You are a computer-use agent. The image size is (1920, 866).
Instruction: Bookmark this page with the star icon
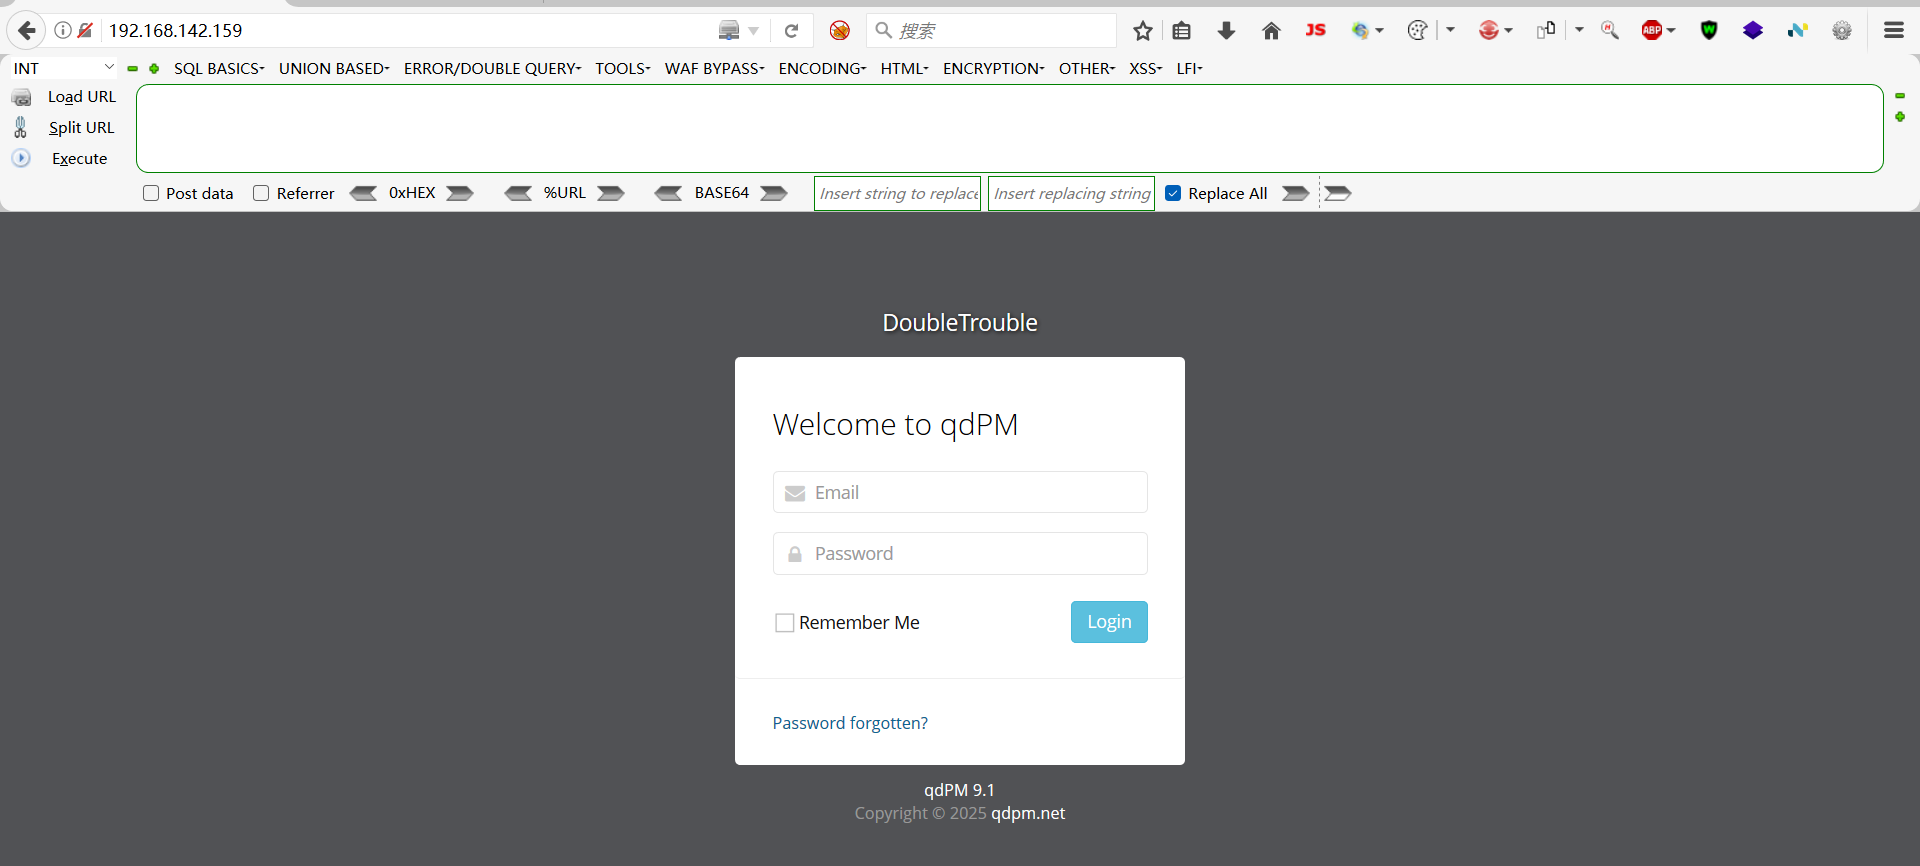pos(1143,30)
